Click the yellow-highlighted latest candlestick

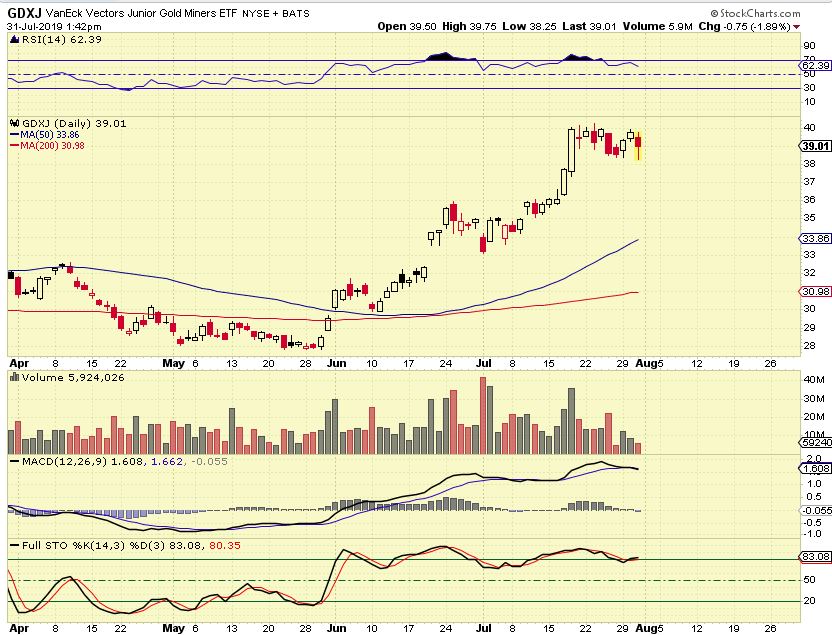click(638, 145)
